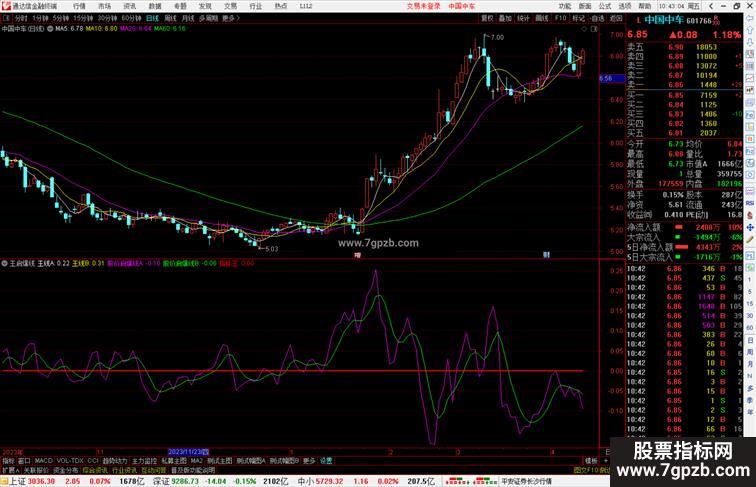Image resolution: width=756 pixels, height=487 pixels.
Task: Open the 公式 menu
Action: point(605,6)
